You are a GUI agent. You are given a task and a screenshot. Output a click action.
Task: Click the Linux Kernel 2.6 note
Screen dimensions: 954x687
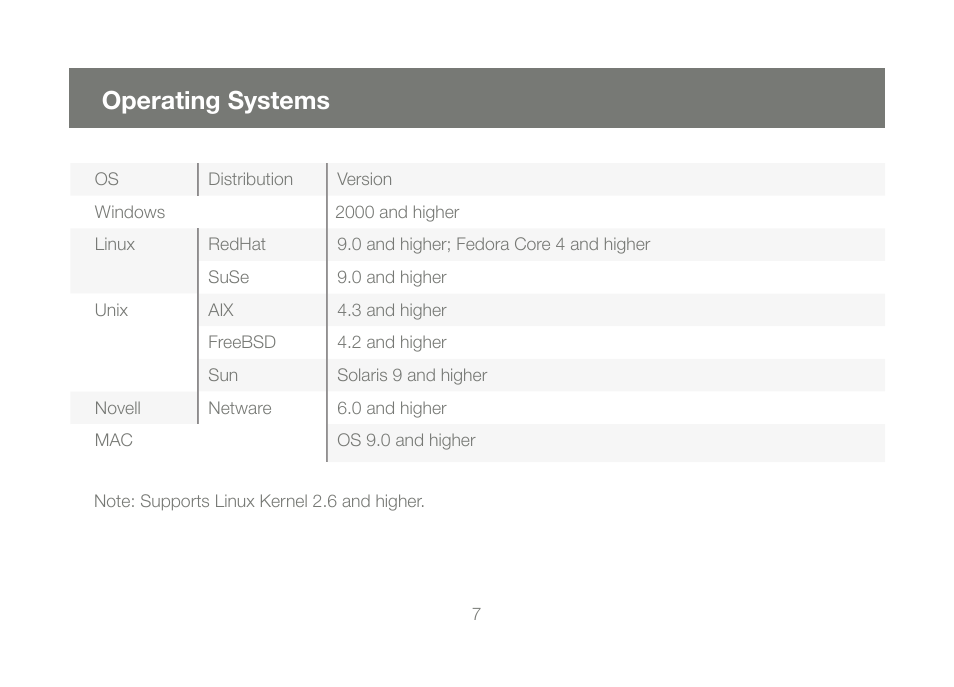[259, 501]
